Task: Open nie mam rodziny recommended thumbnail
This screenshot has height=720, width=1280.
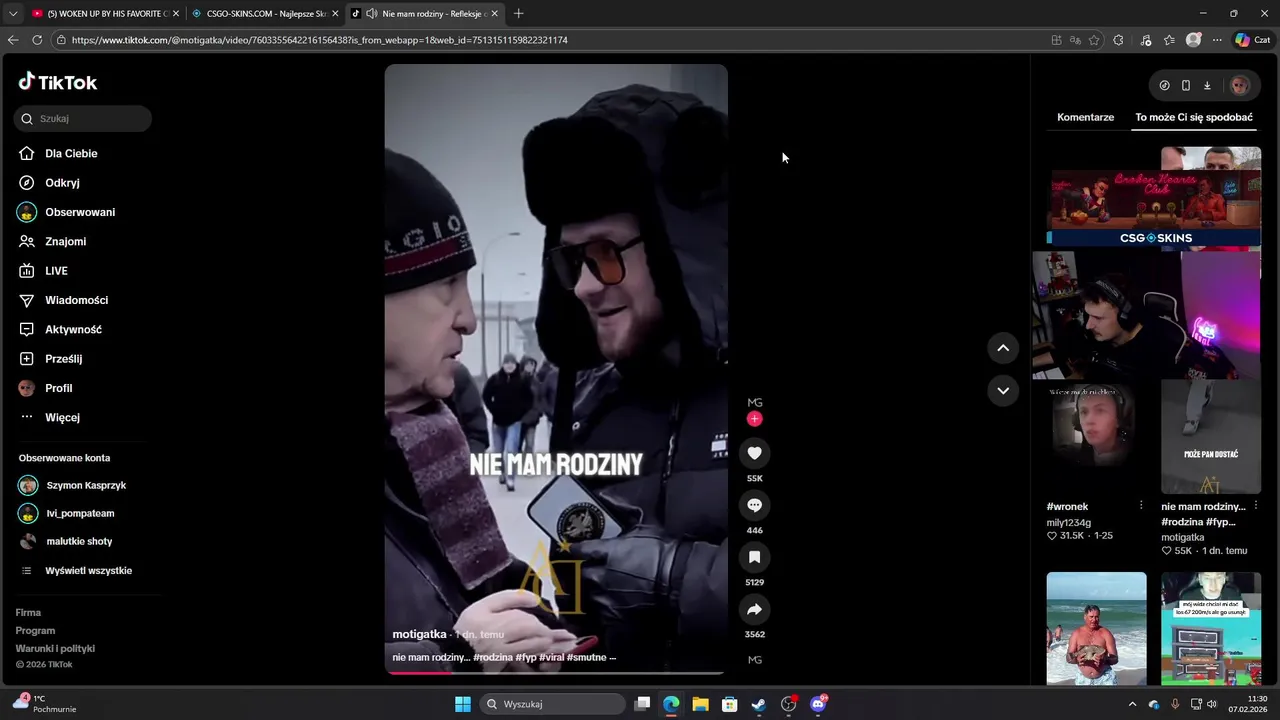Action: tap(1211, 436)
